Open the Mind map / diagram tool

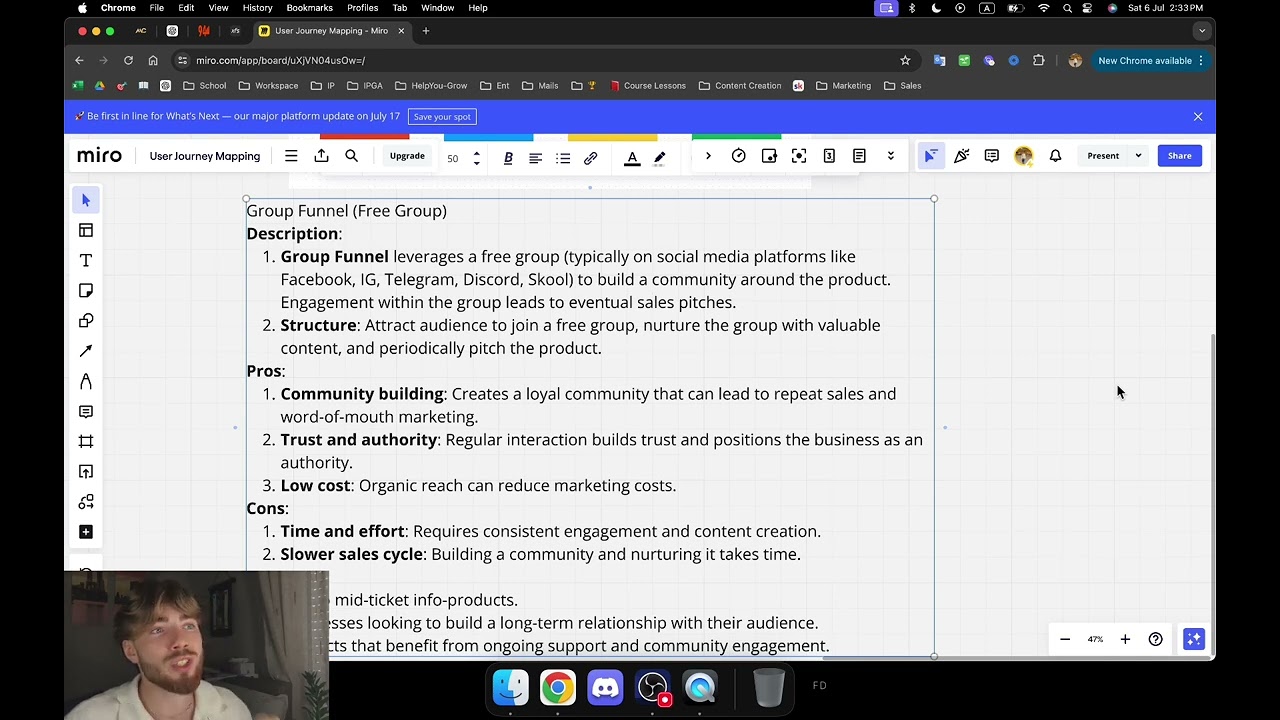[x=86, y=501]
